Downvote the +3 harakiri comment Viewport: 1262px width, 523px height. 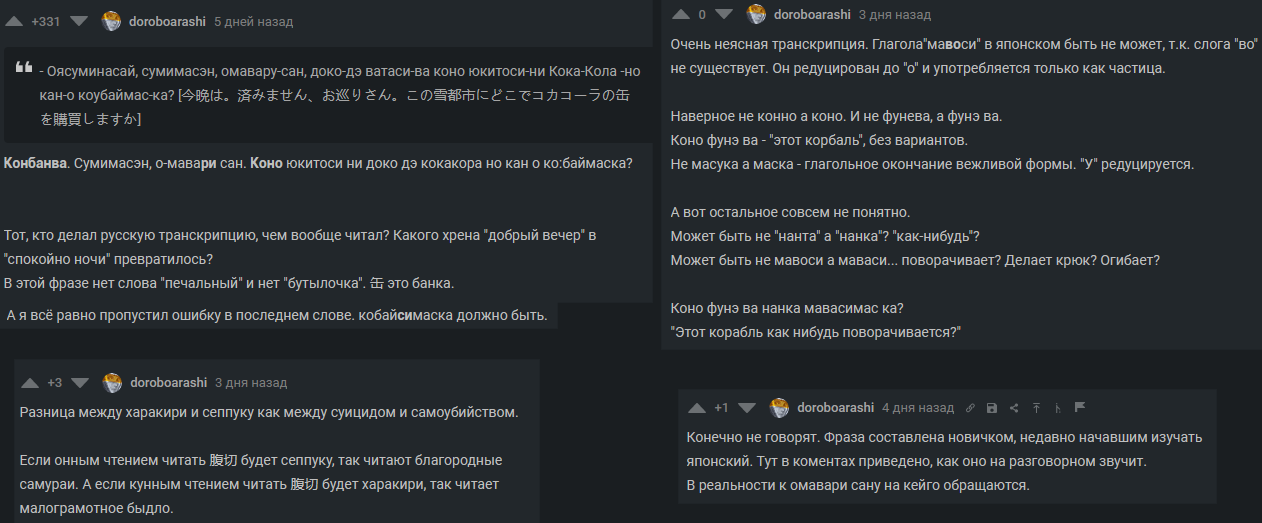click(x=81, y=383)
